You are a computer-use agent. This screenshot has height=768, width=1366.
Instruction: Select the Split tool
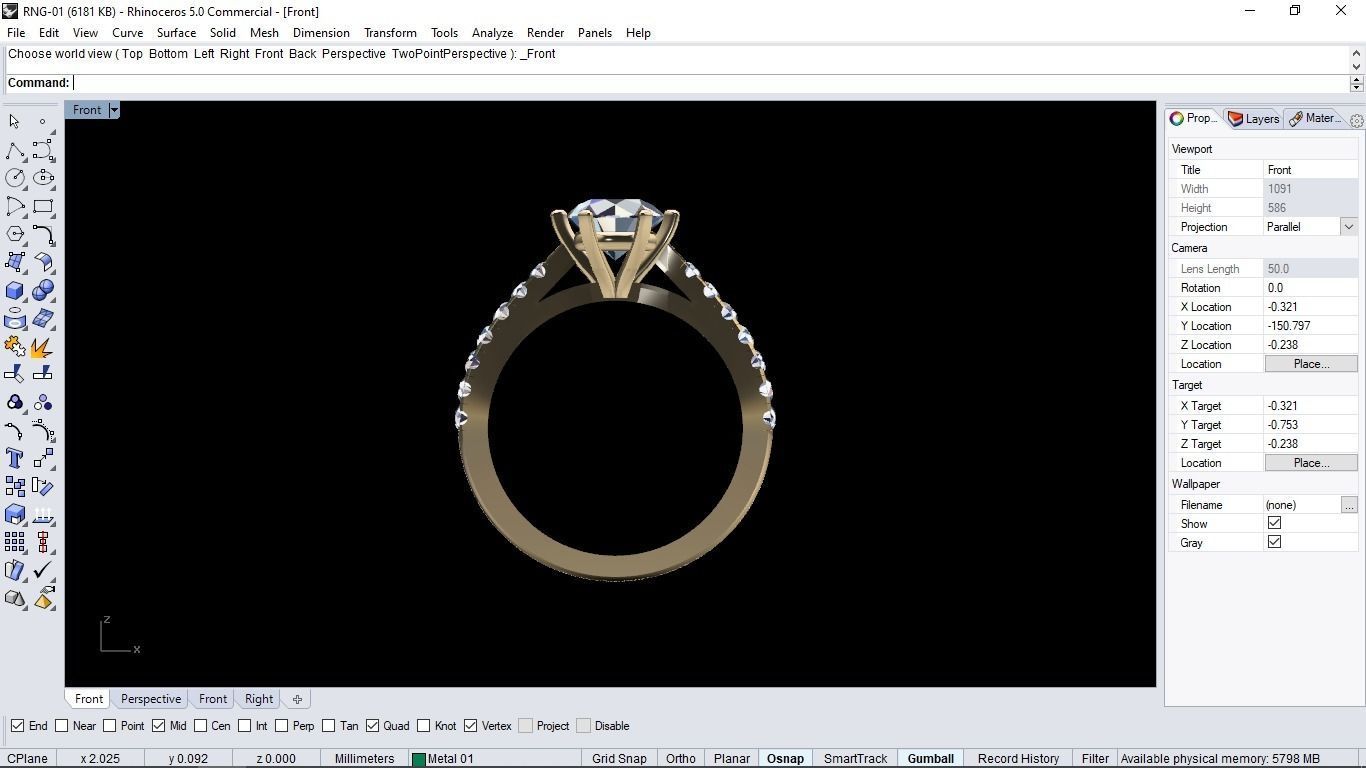pyautogui.click(x=43, y=374)
